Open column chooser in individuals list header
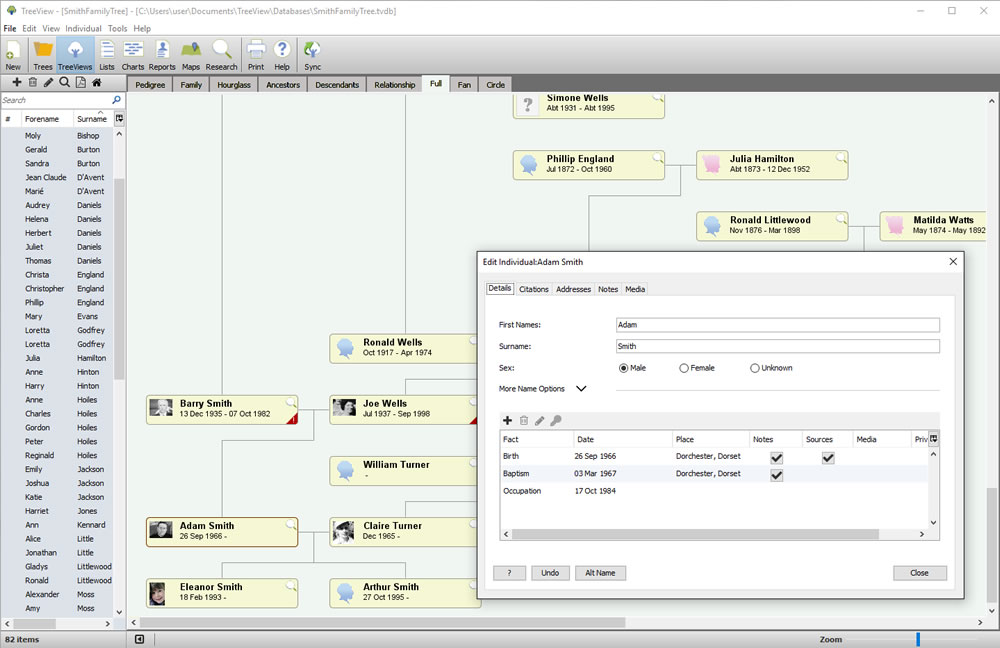This screenshot has width=1000, height=648. pos(119,119)
